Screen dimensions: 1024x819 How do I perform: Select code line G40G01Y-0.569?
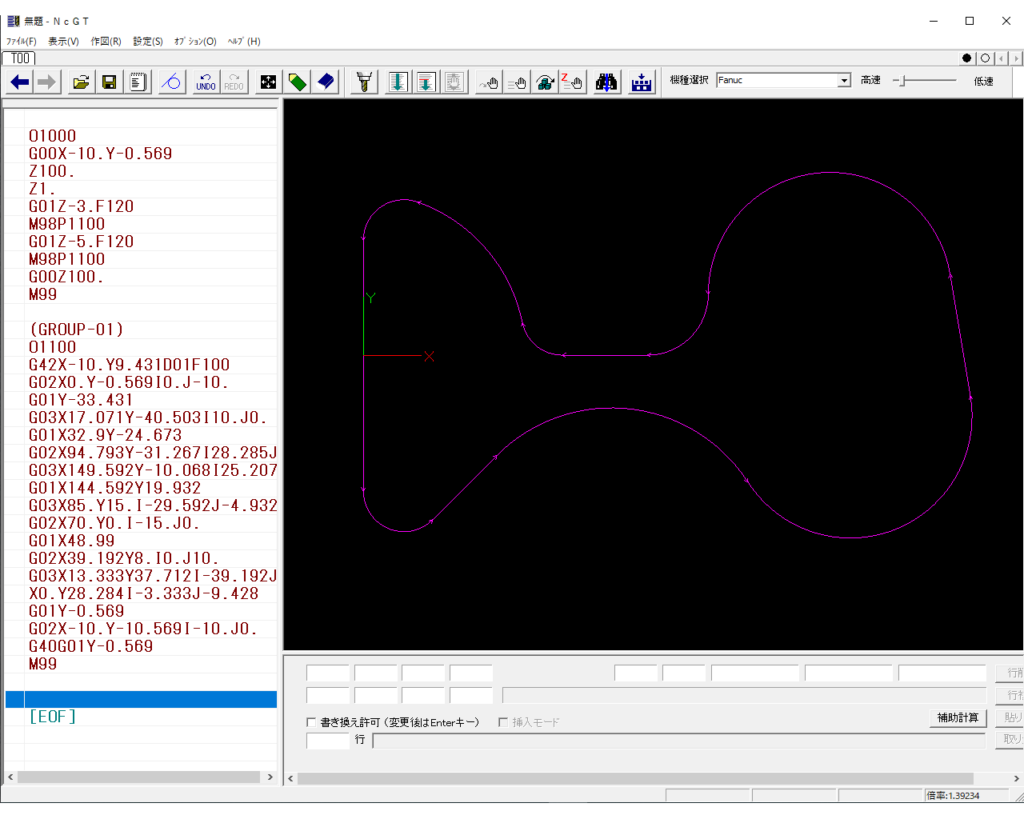point(91,647)
